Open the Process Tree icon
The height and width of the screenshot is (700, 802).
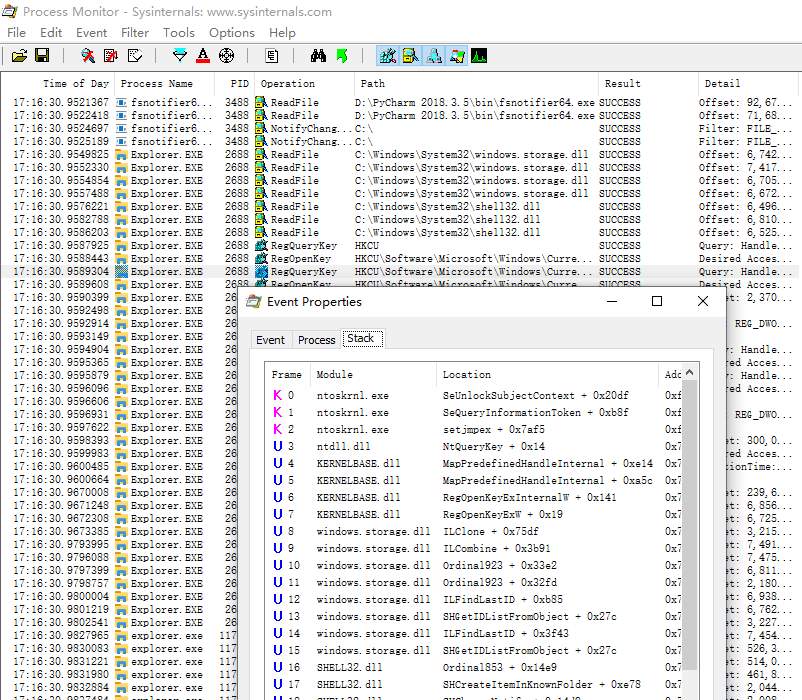271,56
